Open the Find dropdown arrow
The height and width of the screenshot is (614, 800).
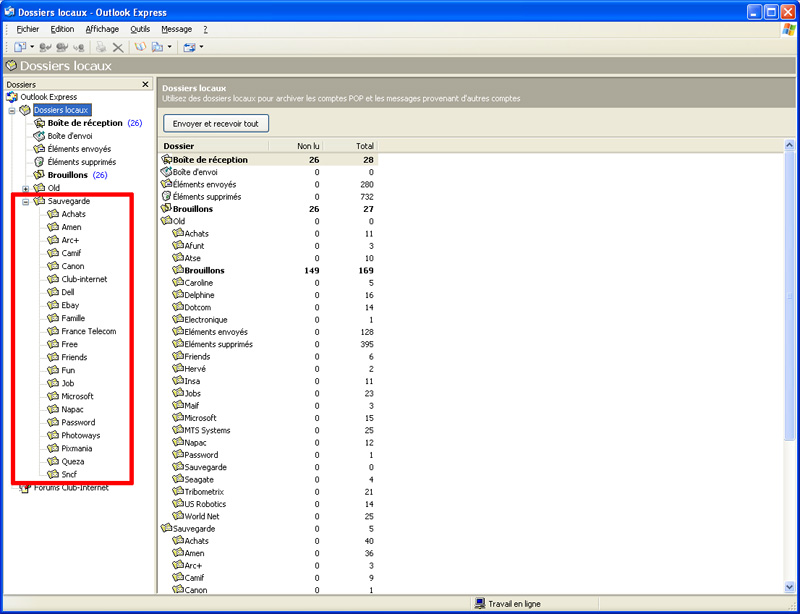(x=169, y=47)
